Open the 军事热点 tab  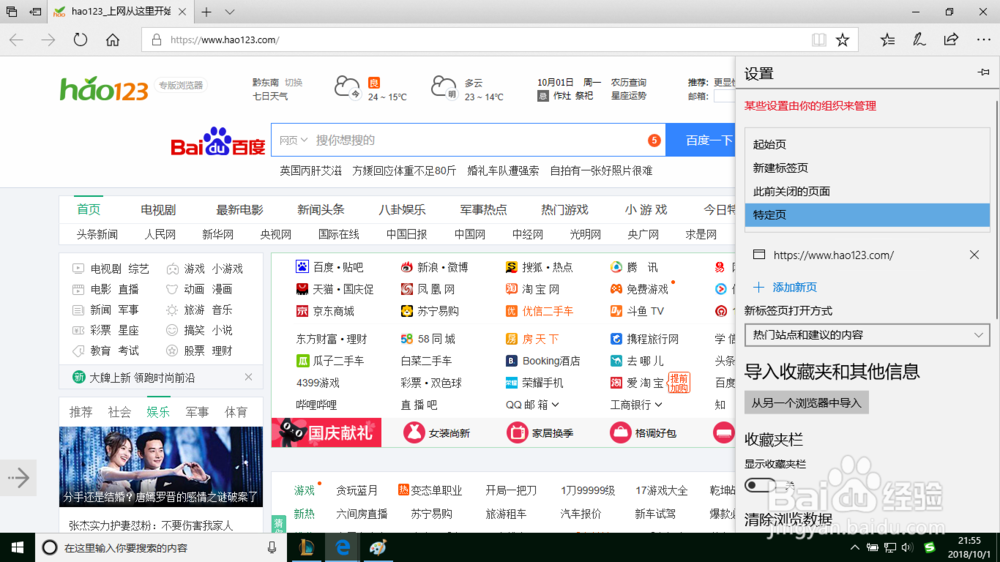[483, 210]
